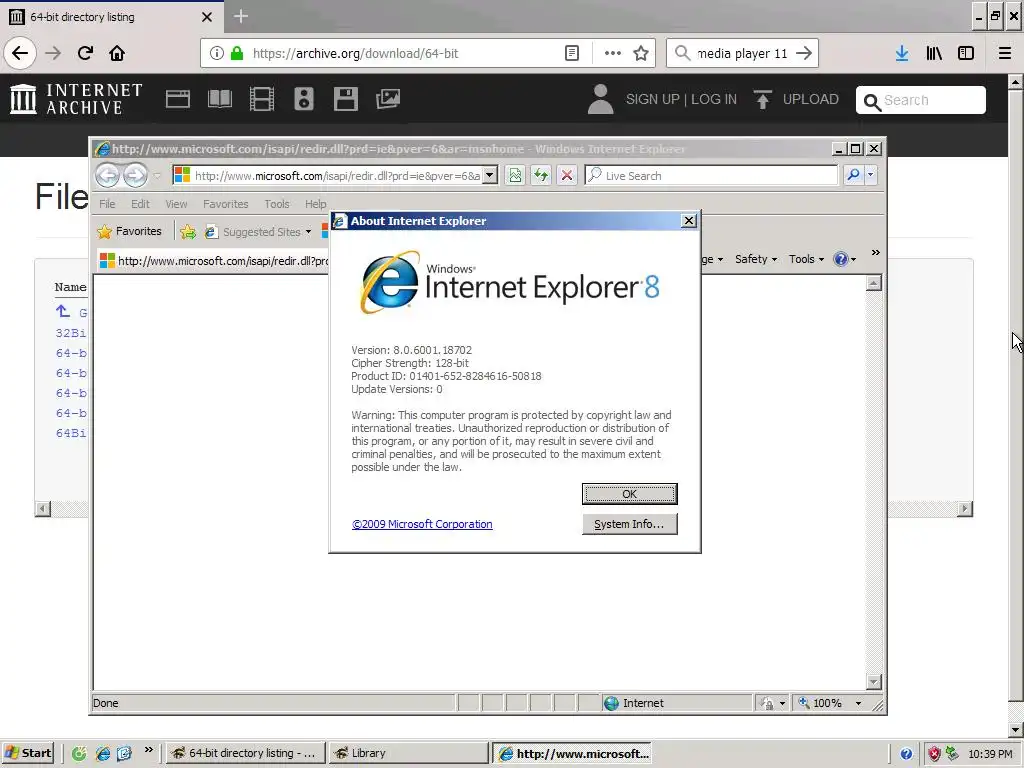Close the 64-bit directory listing tab
This screenshot has height=768, width=1024.
point(206,17)
